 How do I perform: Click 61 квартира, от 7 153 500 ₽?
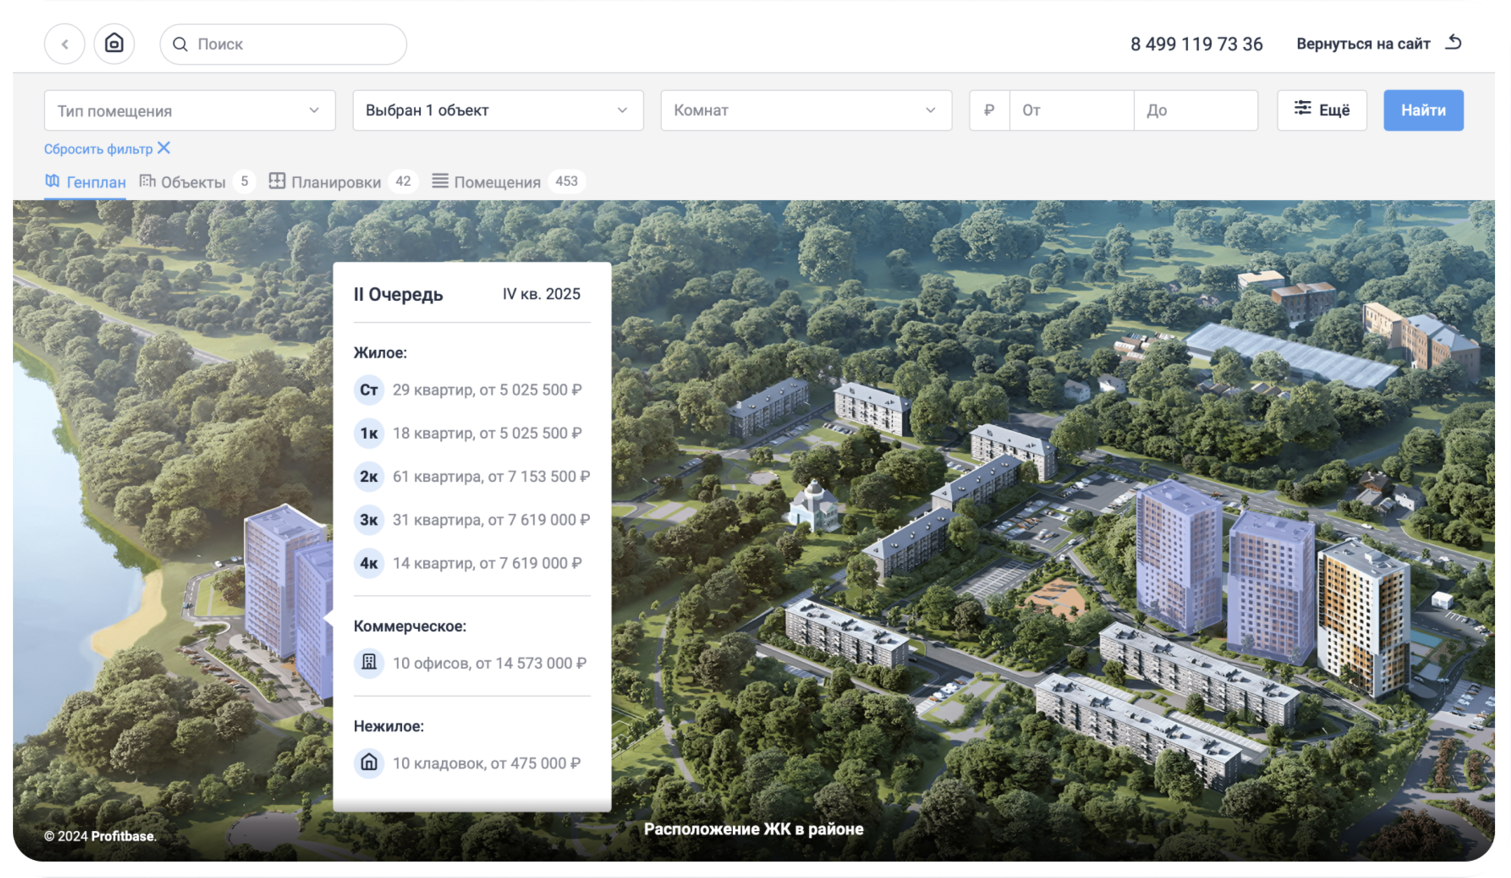point(491,477)
